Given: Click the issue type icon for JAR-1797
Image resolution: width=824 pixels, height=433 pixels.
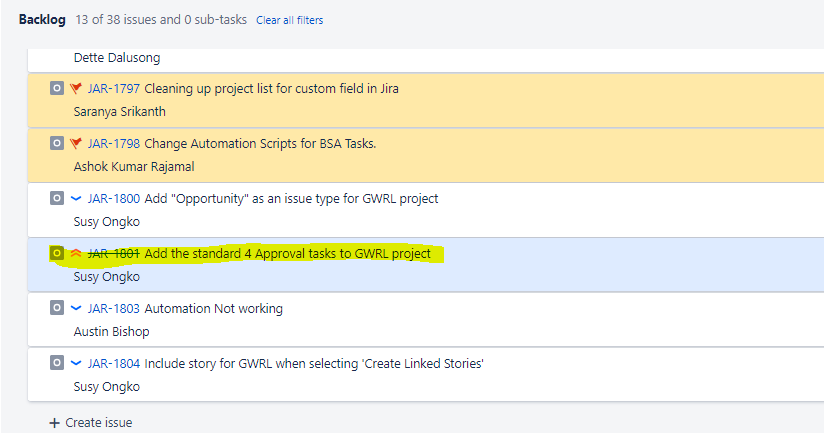Looking at the screenshot, I should [x=57, y=88].
